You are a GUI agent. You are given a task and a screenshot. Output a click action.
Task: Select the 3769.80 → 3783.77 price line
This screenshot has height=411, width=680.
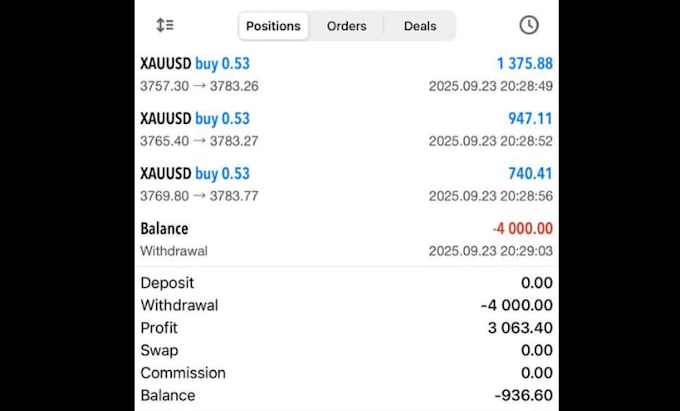(199, 196)
